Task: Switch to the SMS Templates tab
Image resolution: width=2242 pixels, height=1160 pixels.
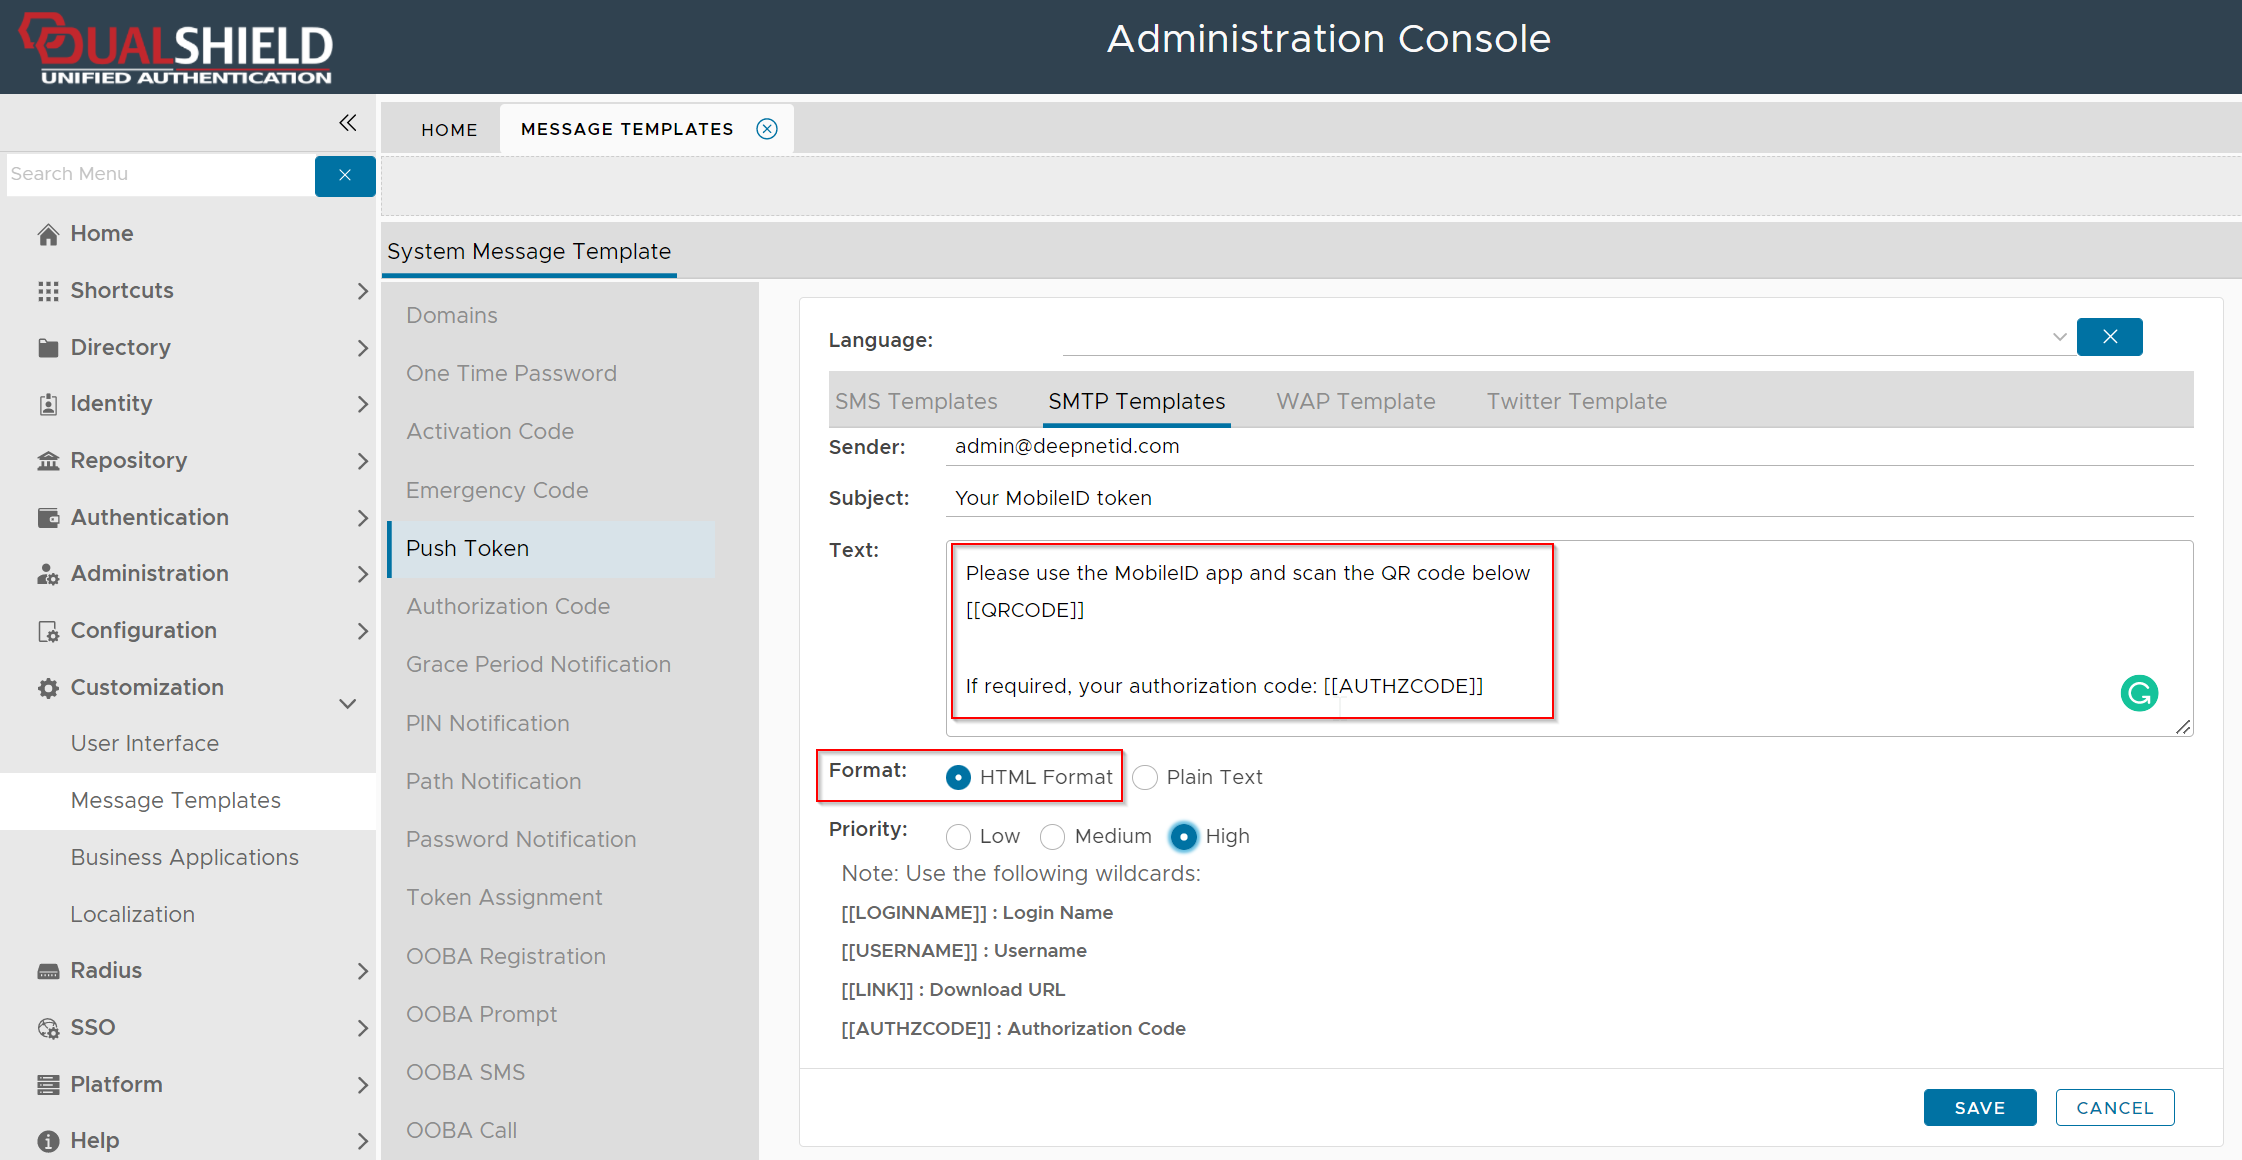Action: [916, 401]
